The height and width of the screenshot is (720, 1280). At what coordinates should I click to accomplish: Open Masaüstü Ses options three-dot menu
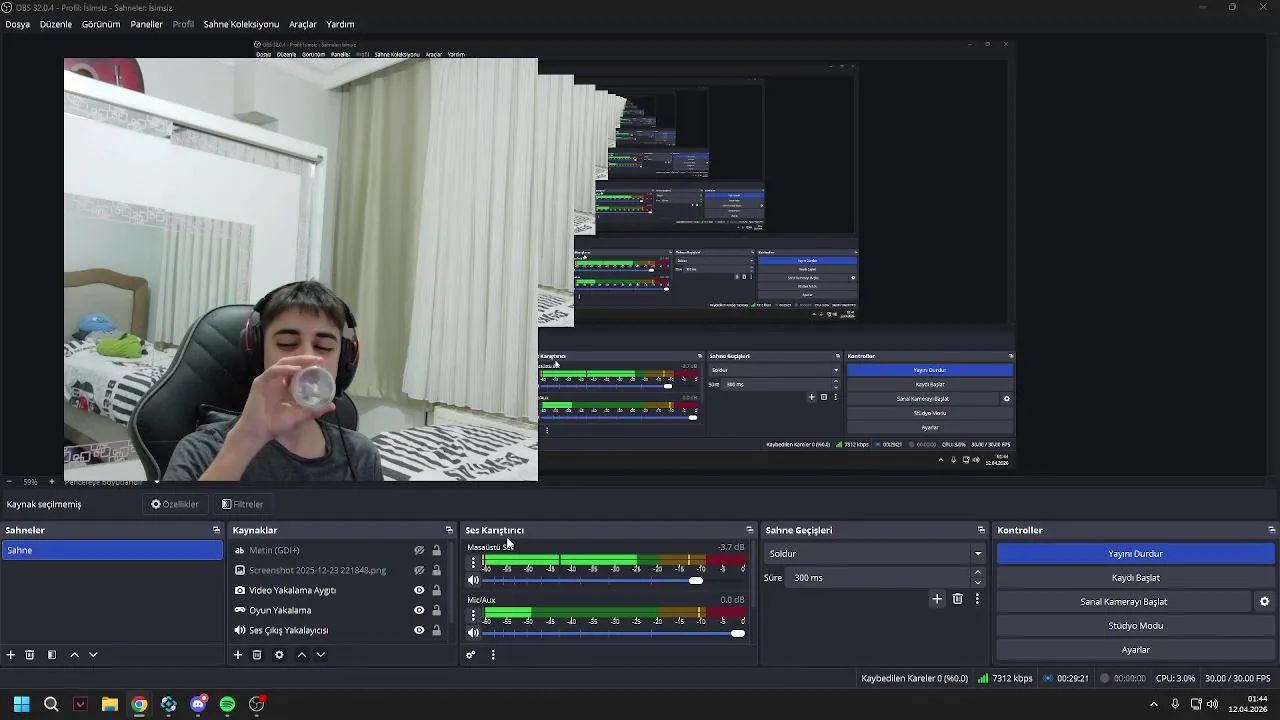point(473,563)
